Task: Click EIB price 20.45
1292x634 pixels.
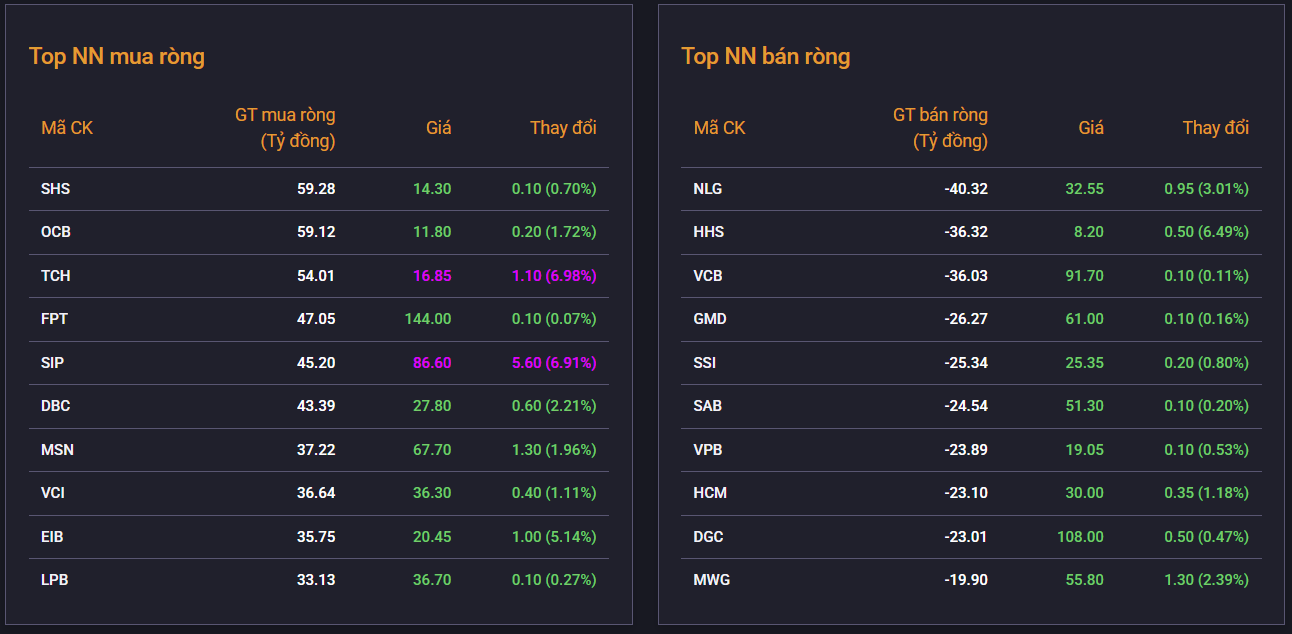Action: click(432, 536)
